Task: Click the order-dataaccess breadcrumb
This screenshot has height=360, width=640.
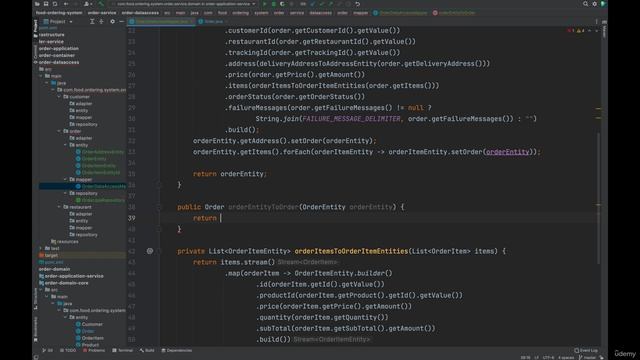Action: pos(140,13)
